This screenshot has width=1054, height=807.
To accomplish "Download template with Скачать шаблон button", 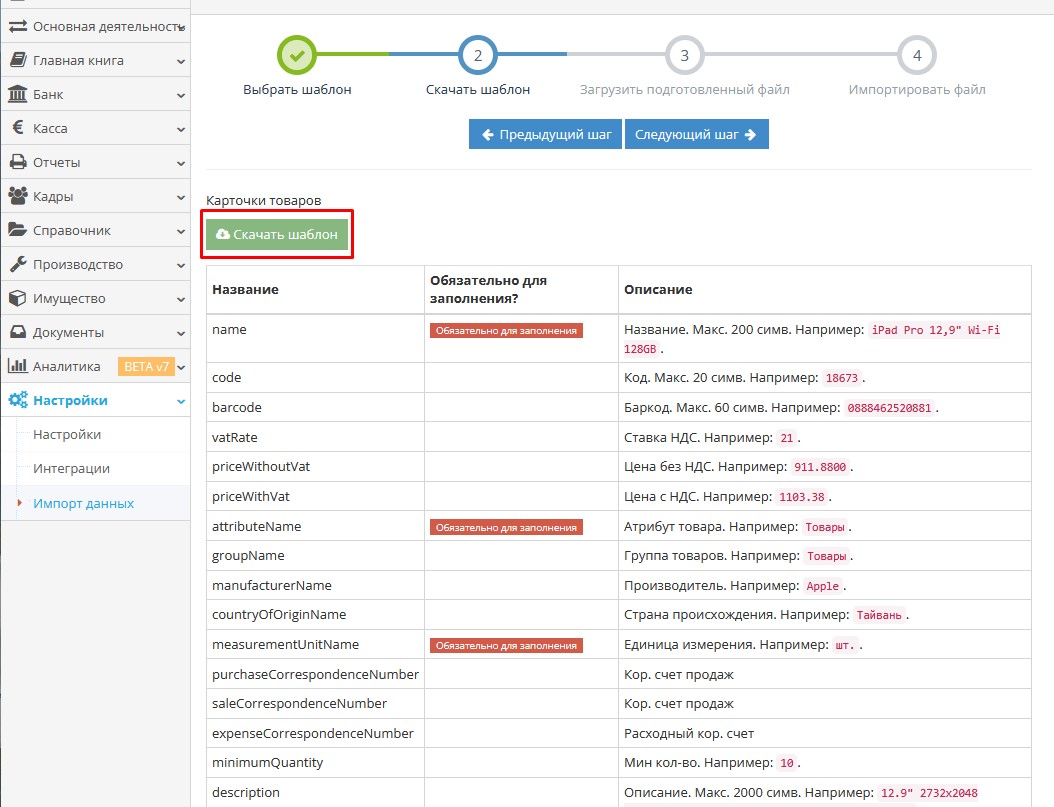I will coord(277,235).
